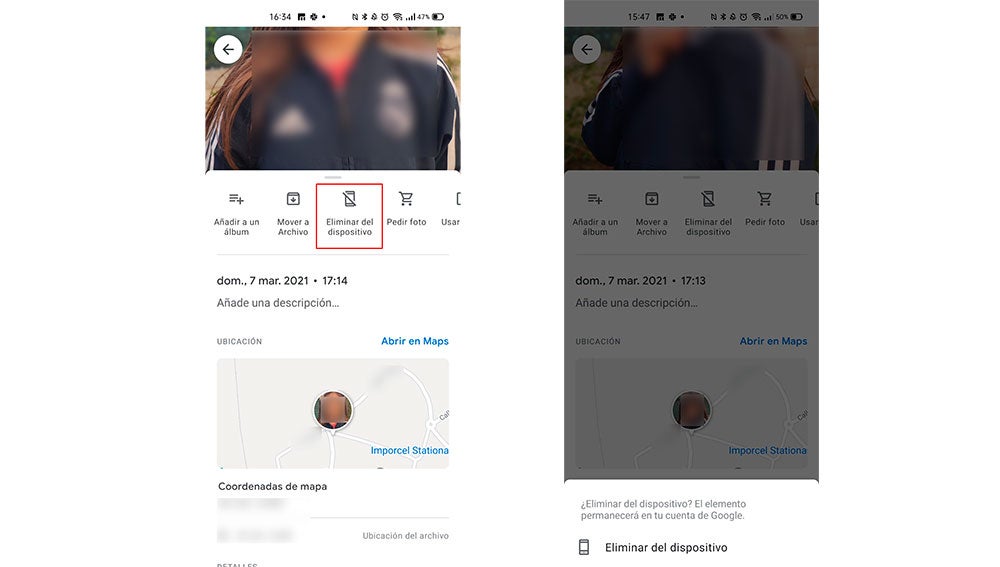The image size is (1000, 567).
Task: Tap drag handle above actions in left screenshot
Action: tap(333, 177)
